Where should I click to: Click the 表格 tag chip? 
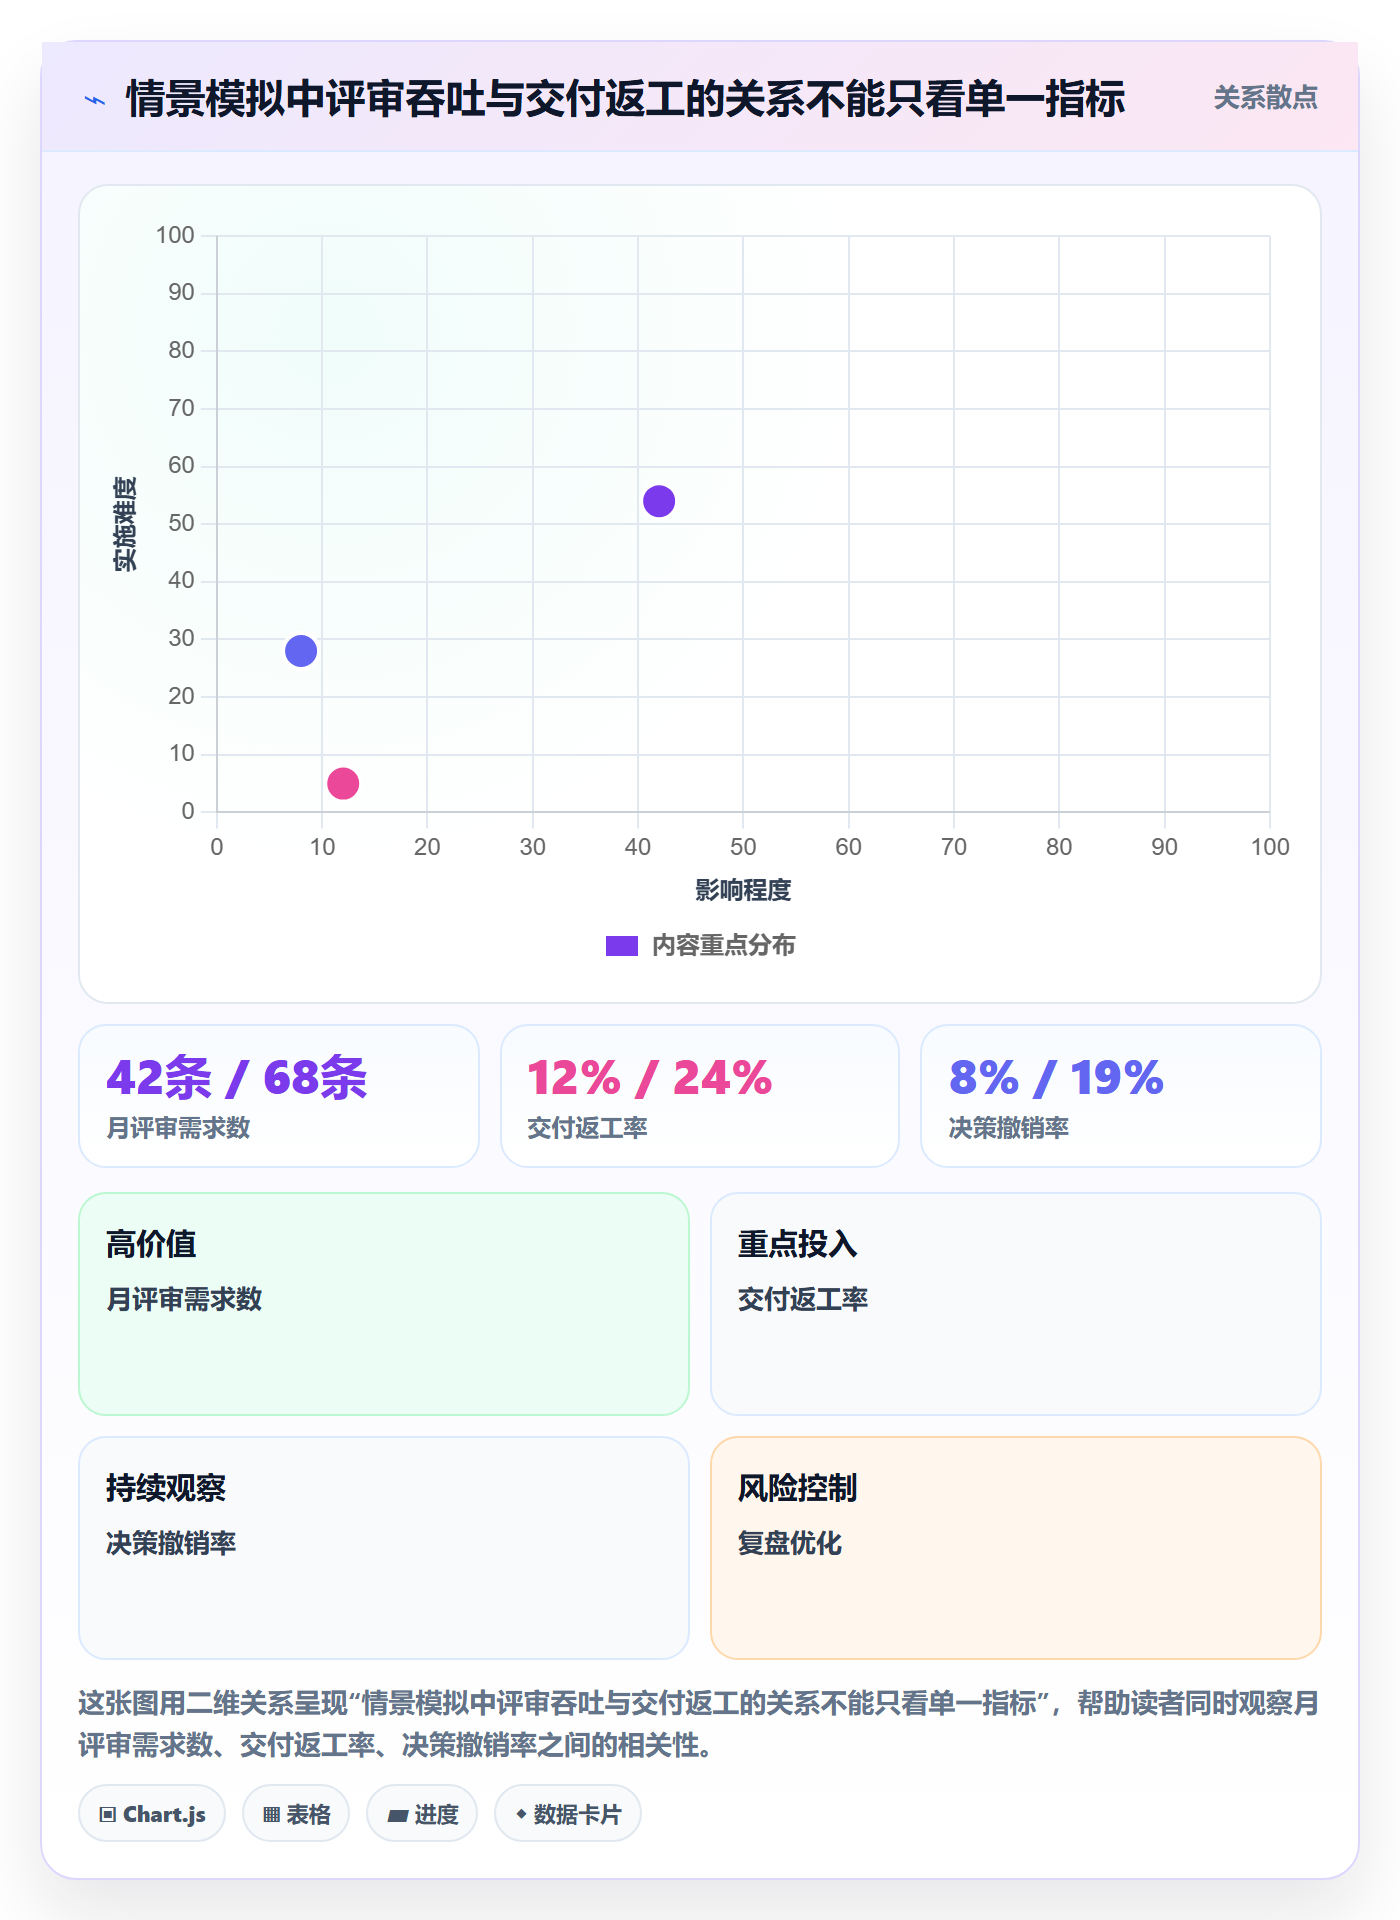click(x=296, y=1814)
